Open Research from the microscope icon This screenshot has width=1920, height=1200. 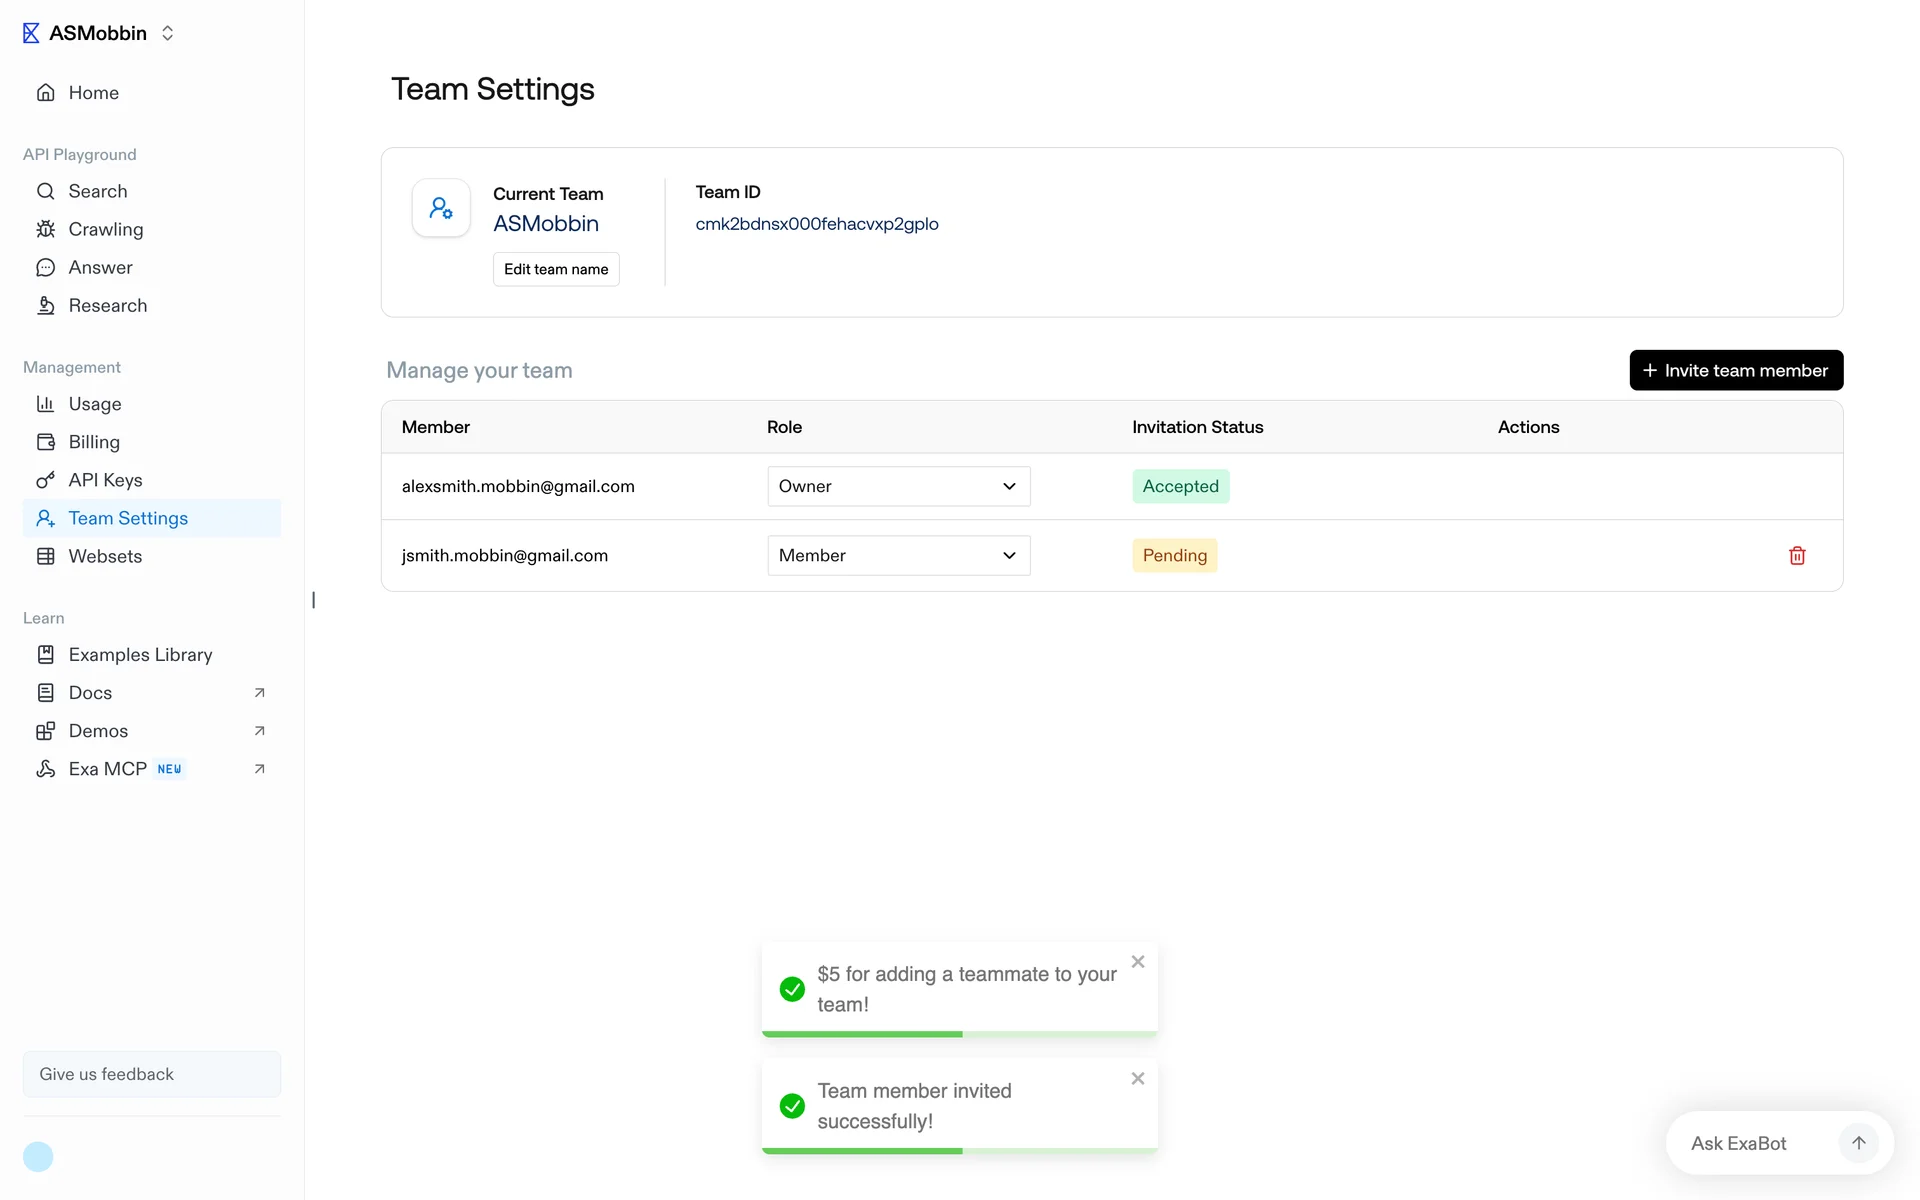pos(46,305)
